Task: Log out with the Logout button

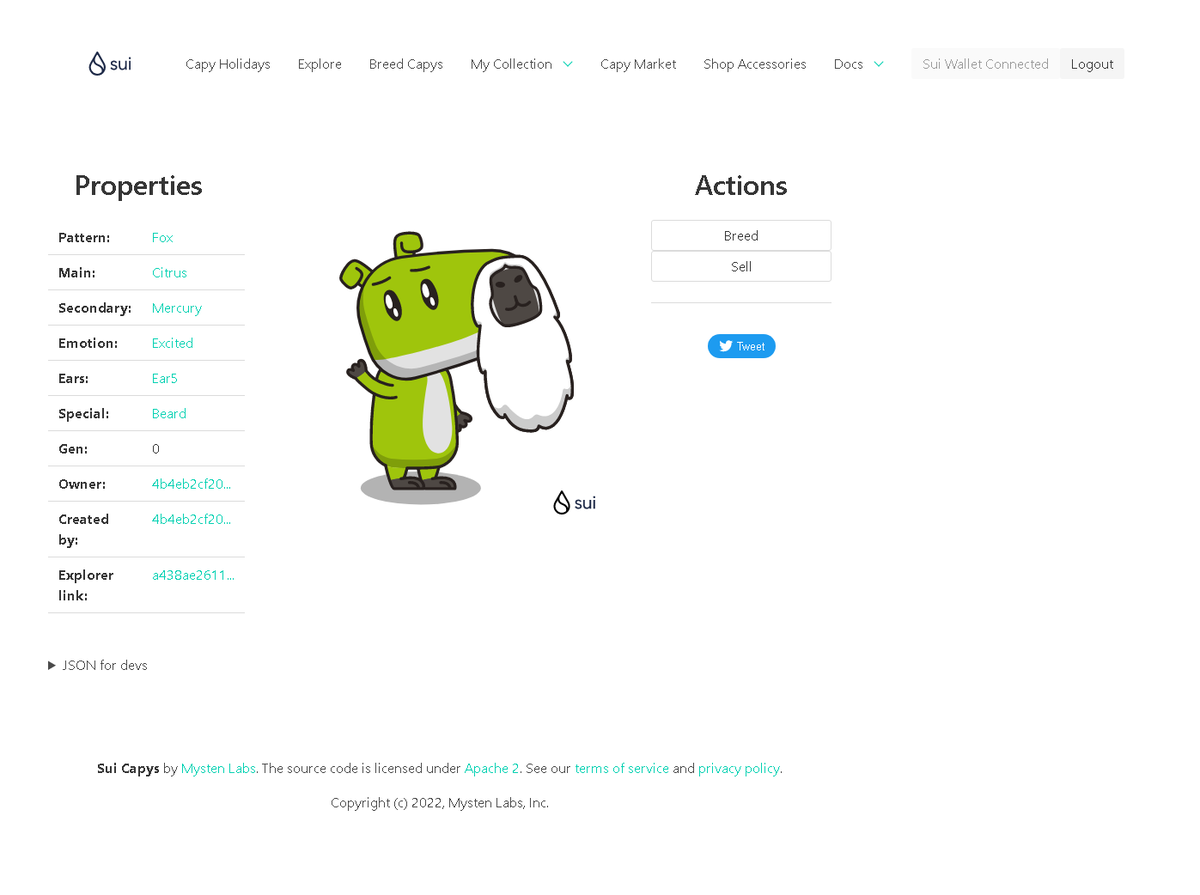Action: click(x=1092, y=64)
